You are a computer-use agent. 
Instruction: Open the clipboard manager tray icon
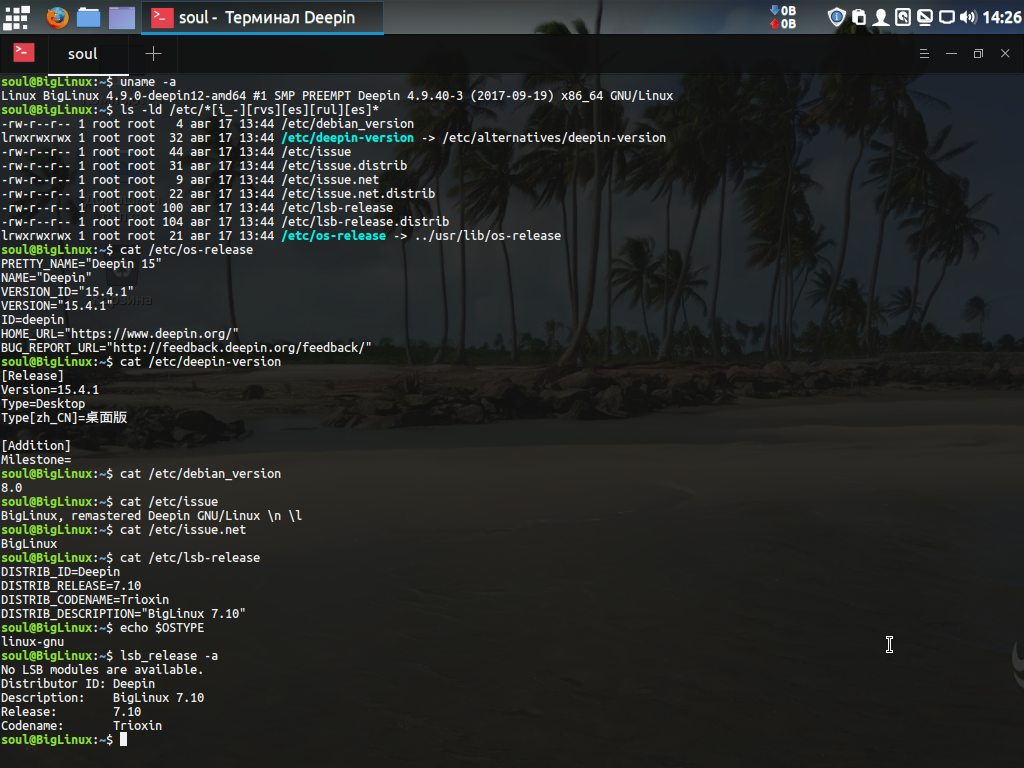[x=859, y=17]
